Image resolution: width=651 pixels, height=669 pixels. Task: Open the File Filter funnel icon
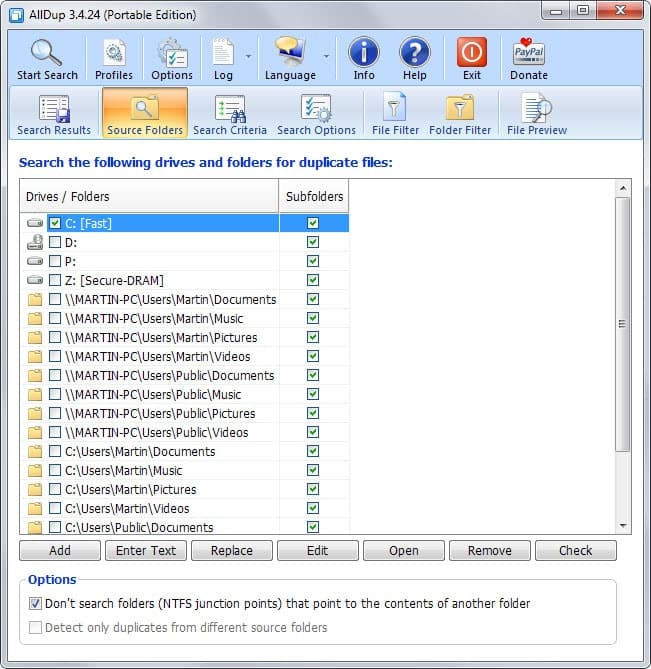[394, 107]
